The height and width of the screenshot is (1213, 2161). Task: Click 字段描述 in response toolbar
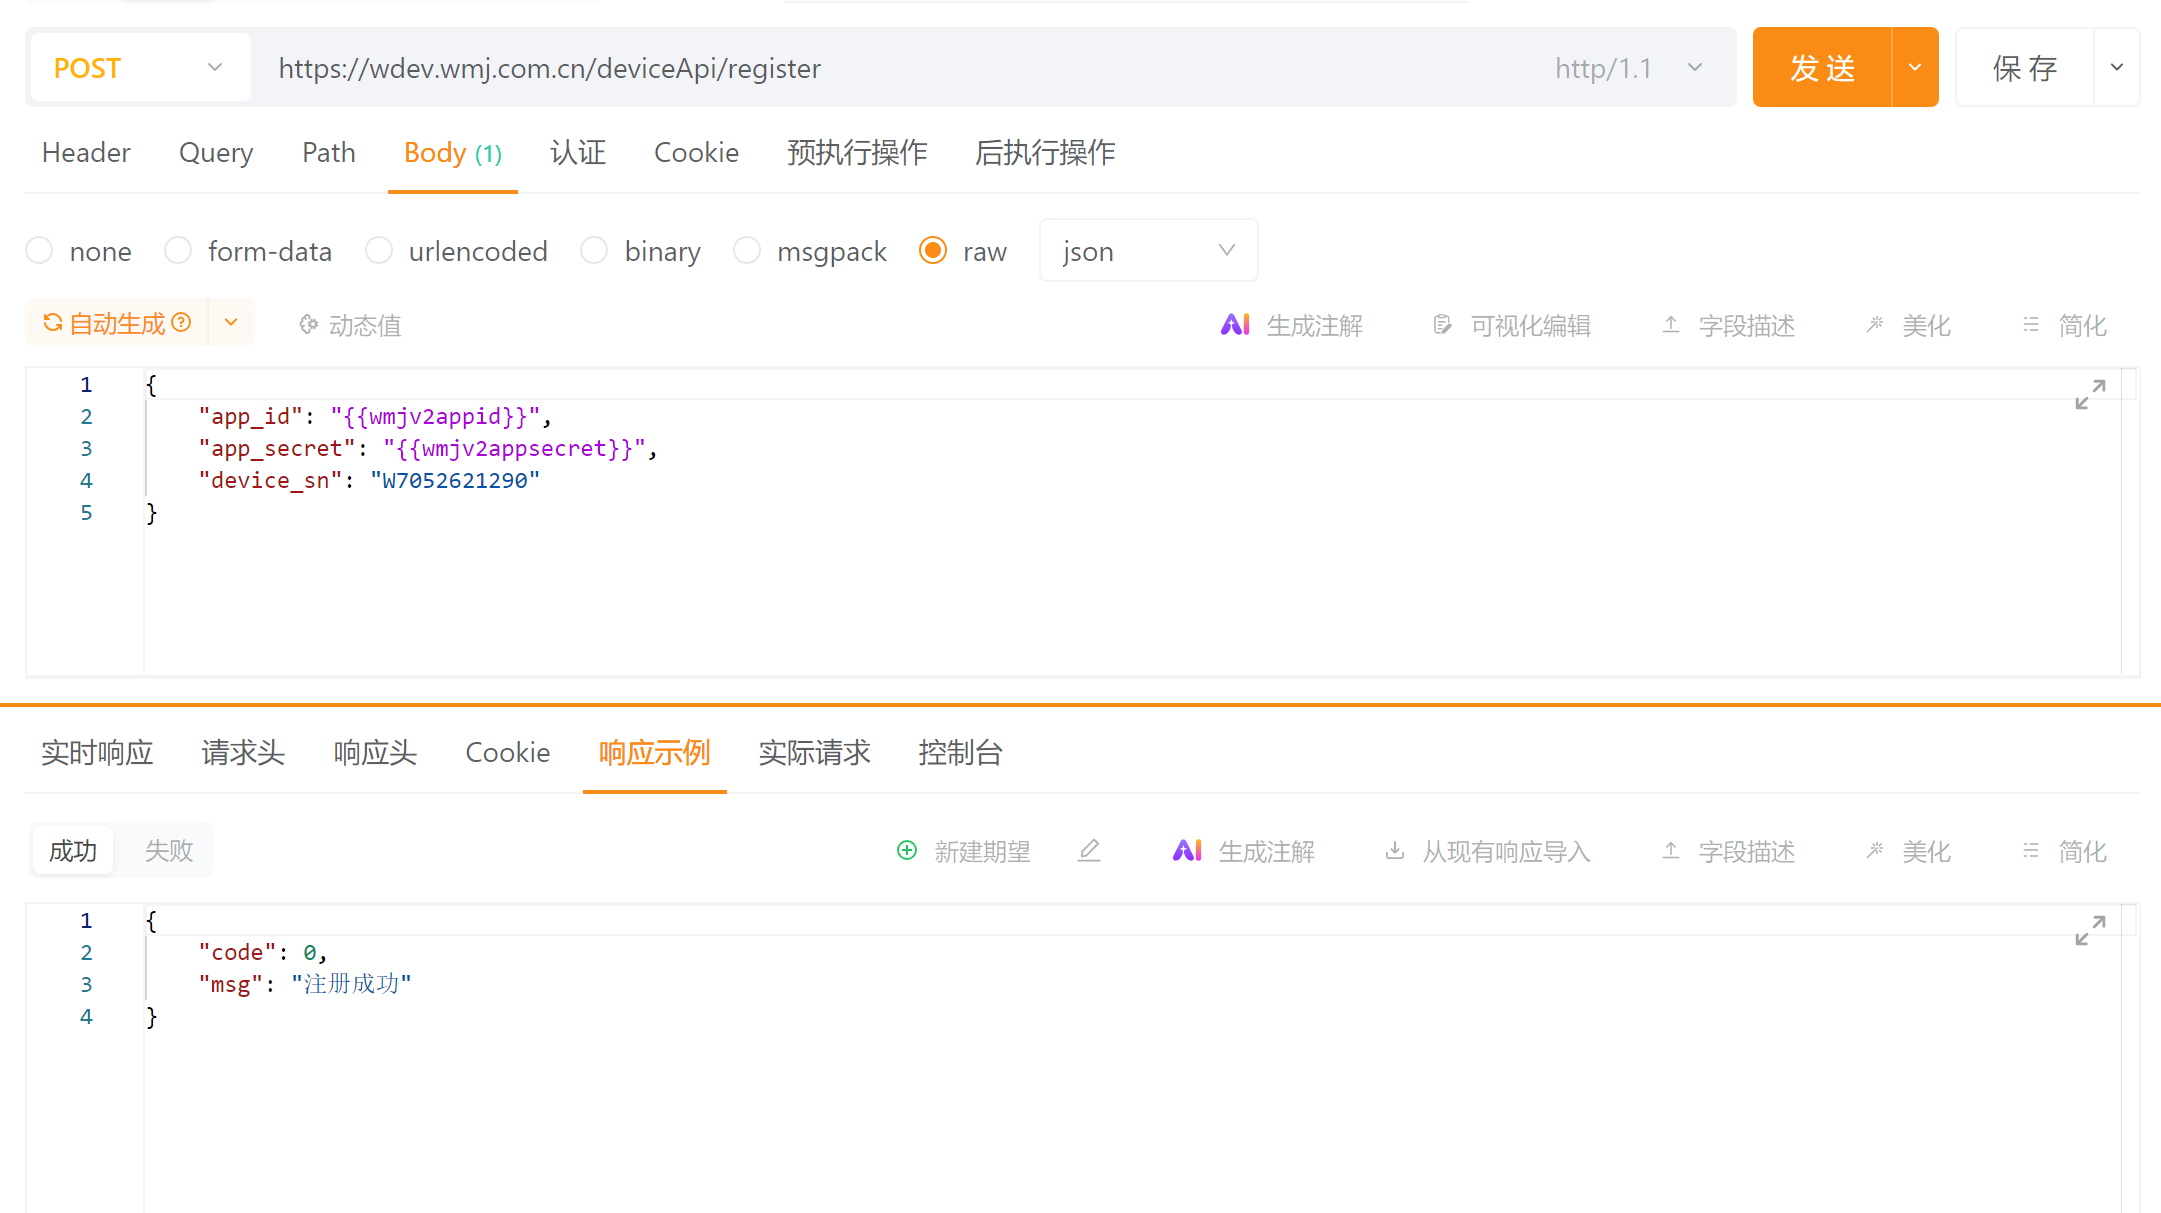(x=1728, y=851)
